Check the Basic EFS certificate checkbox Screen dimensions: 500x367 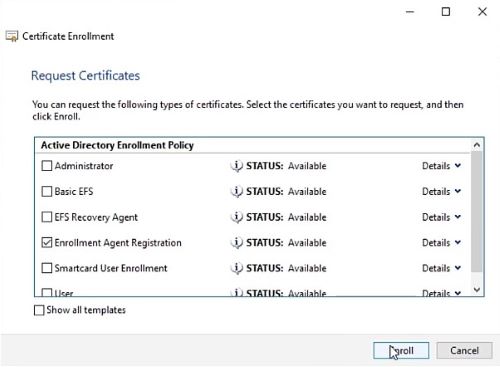coord(47,191)
